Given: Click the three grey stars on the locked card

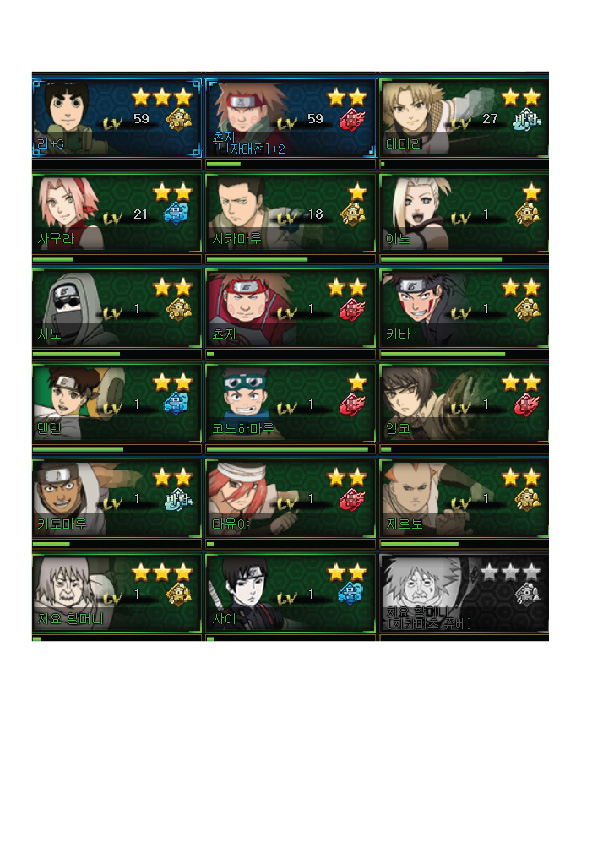Looking at the screenshot, I should (x=510, y=572).
